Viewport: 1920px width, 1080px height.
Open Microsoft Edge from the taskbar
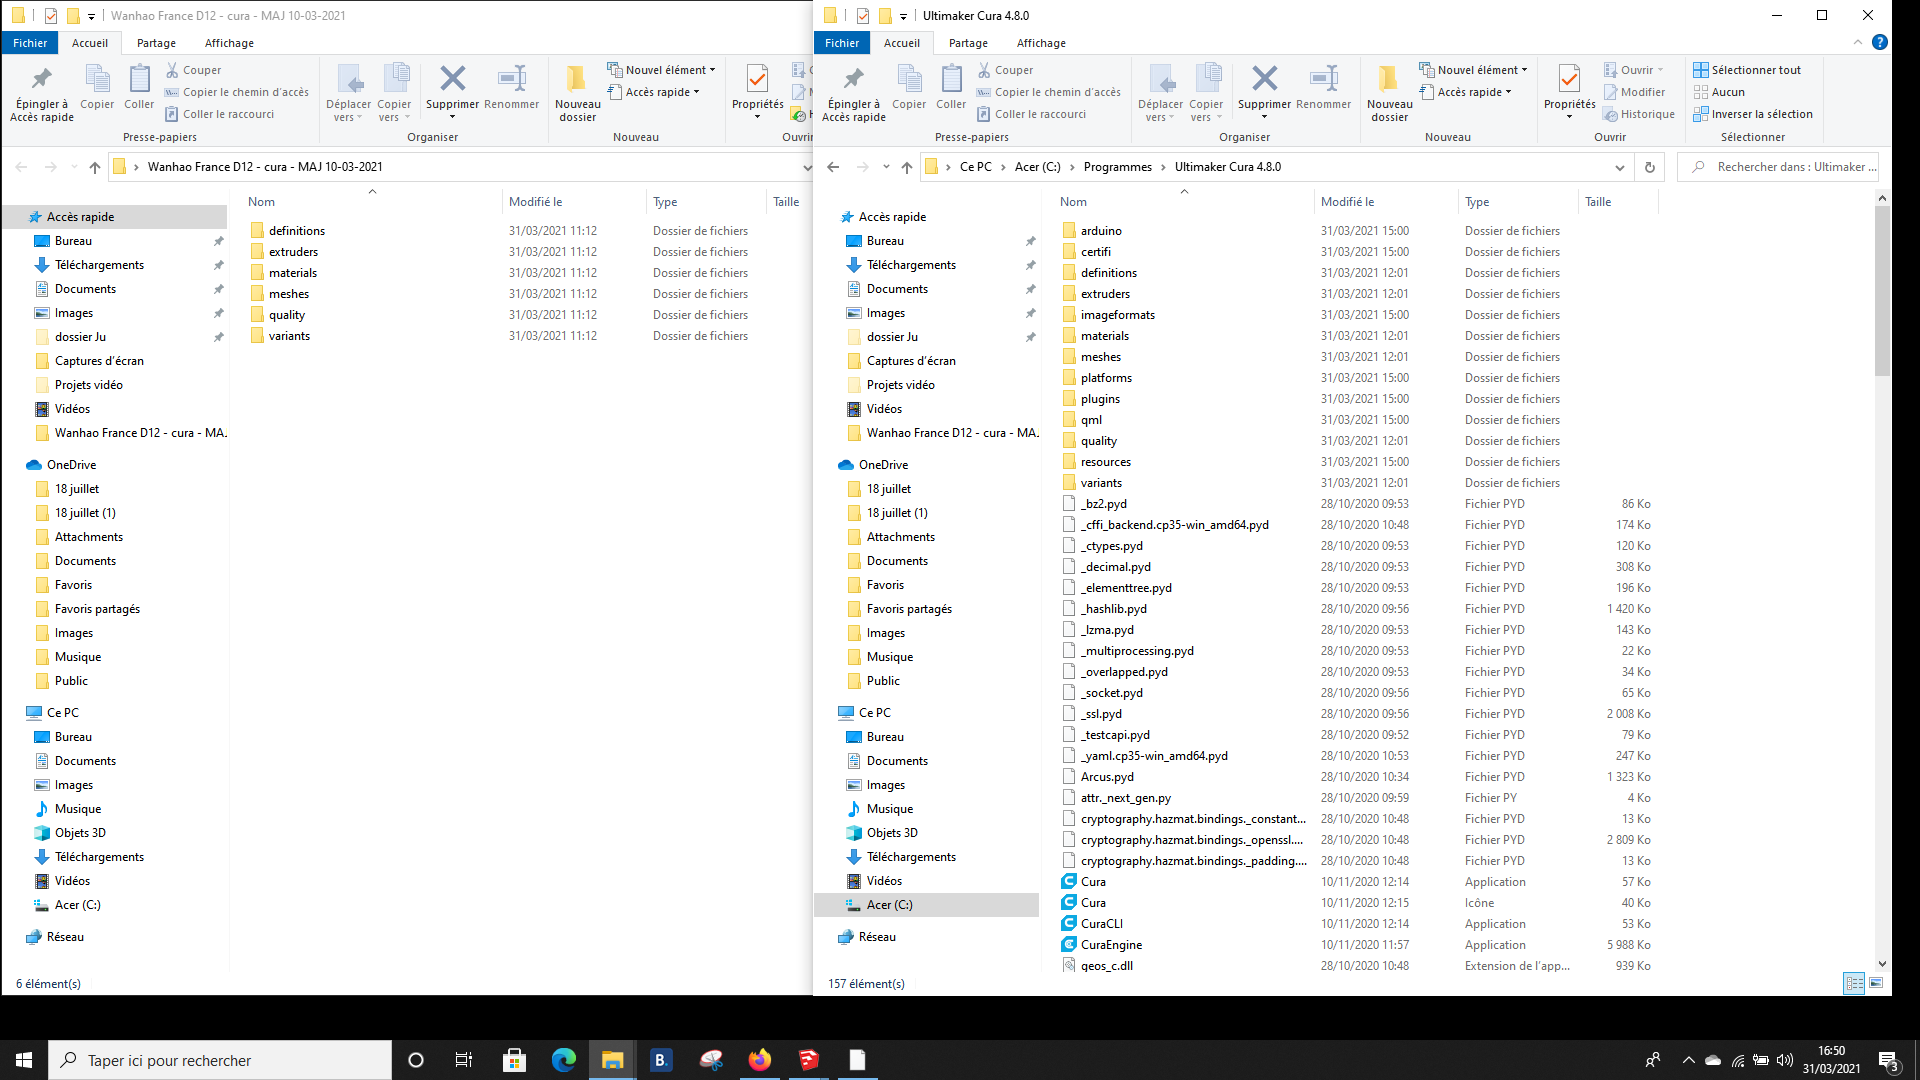tap(564, 1060)
